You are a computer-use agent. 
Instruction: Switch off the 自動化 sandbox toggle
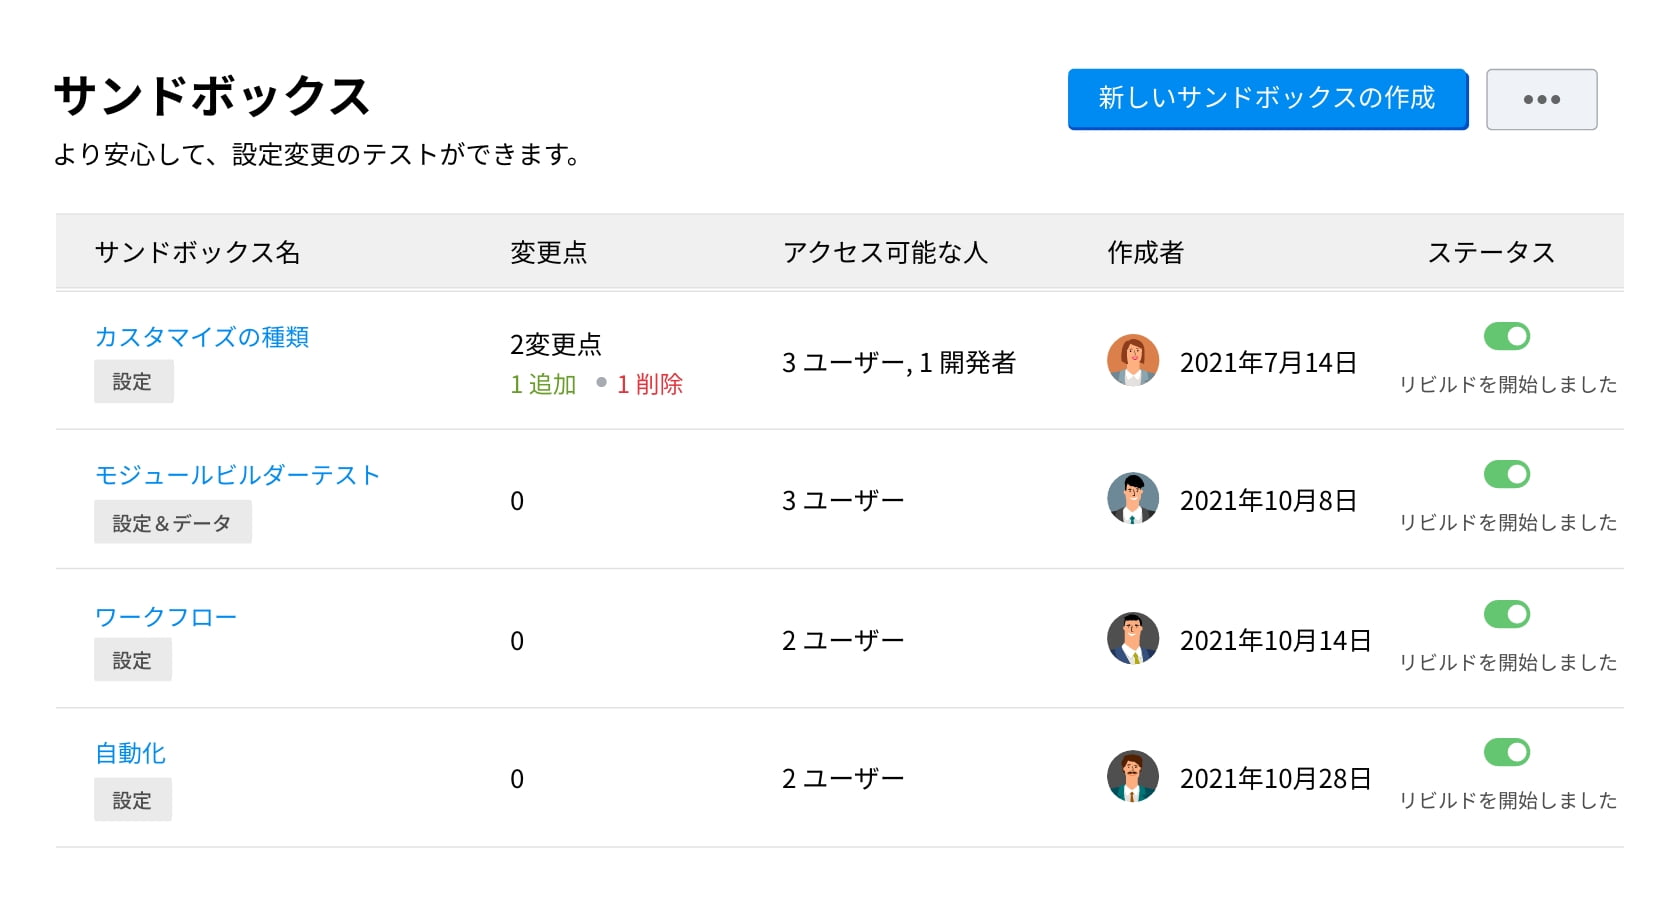pos(1507,752)
